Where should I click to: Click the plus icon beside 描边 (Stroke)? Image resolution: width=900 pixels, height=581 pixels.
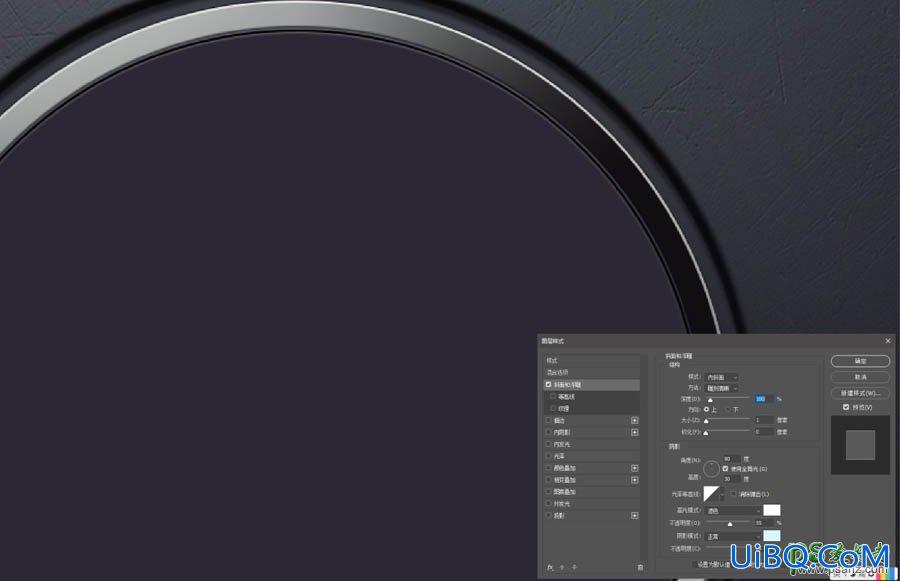[634, 420]
